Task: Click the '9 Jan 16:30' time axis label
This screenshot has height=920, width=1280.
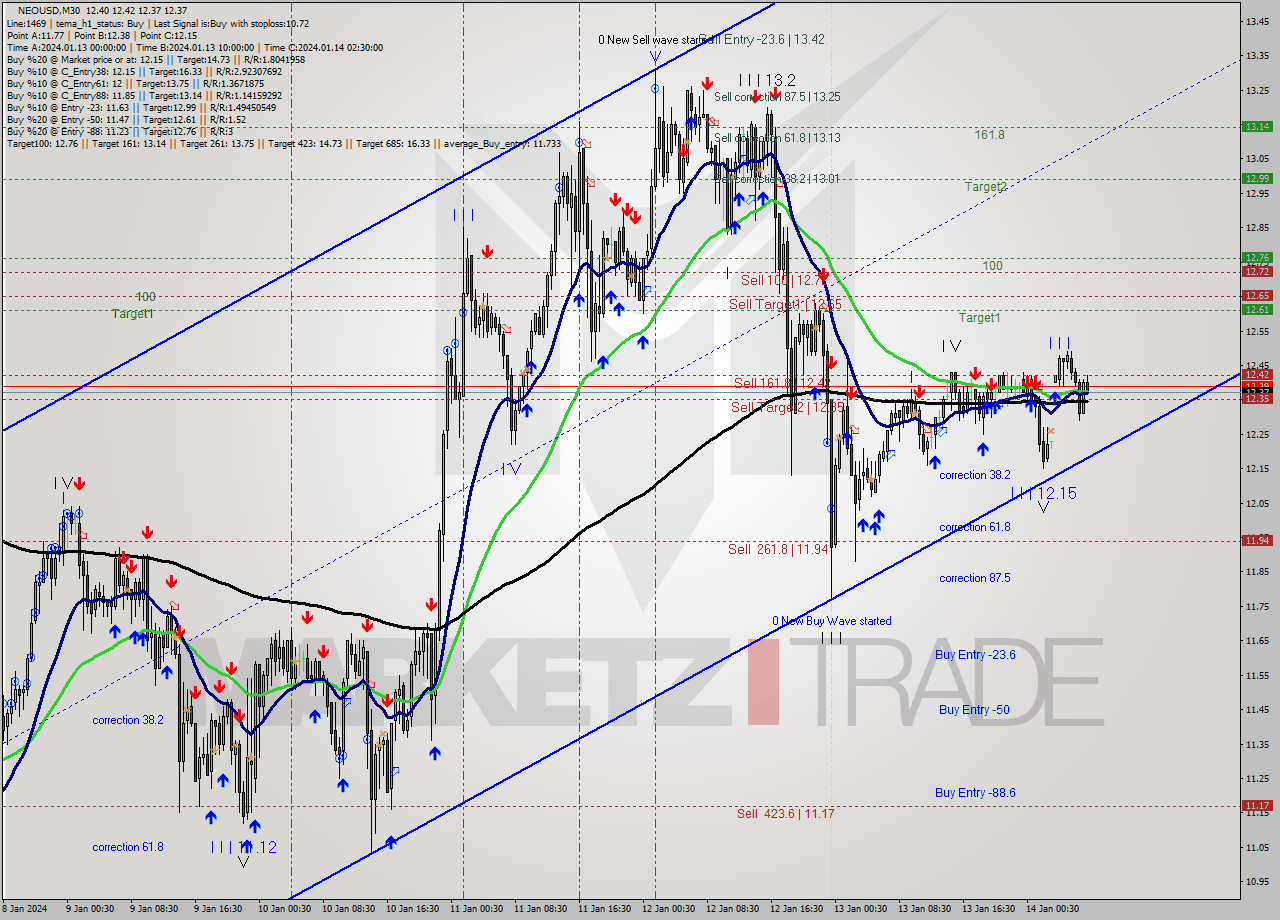Action: pyautogui.click(x=217, y=909)
